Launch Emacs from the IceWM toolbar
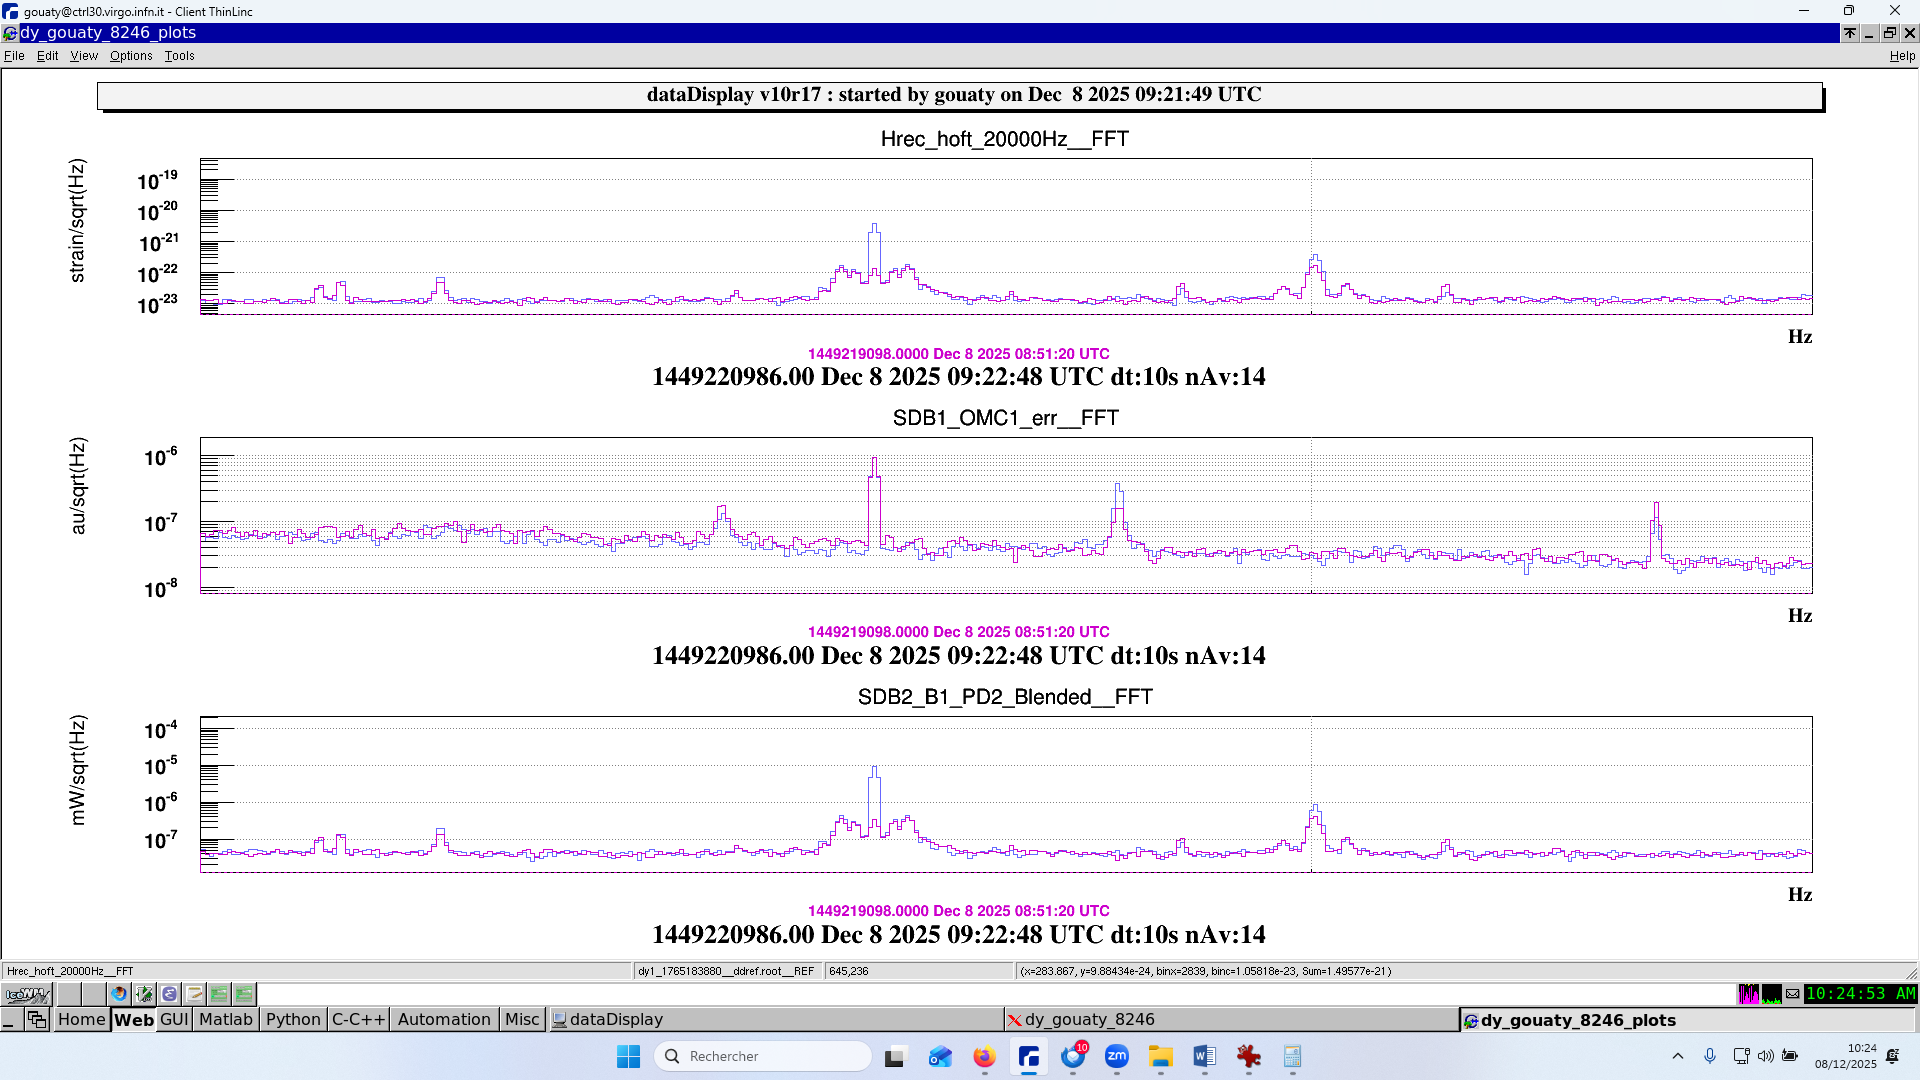The width and height of the screenshot is (1920, 1080). 169,994
